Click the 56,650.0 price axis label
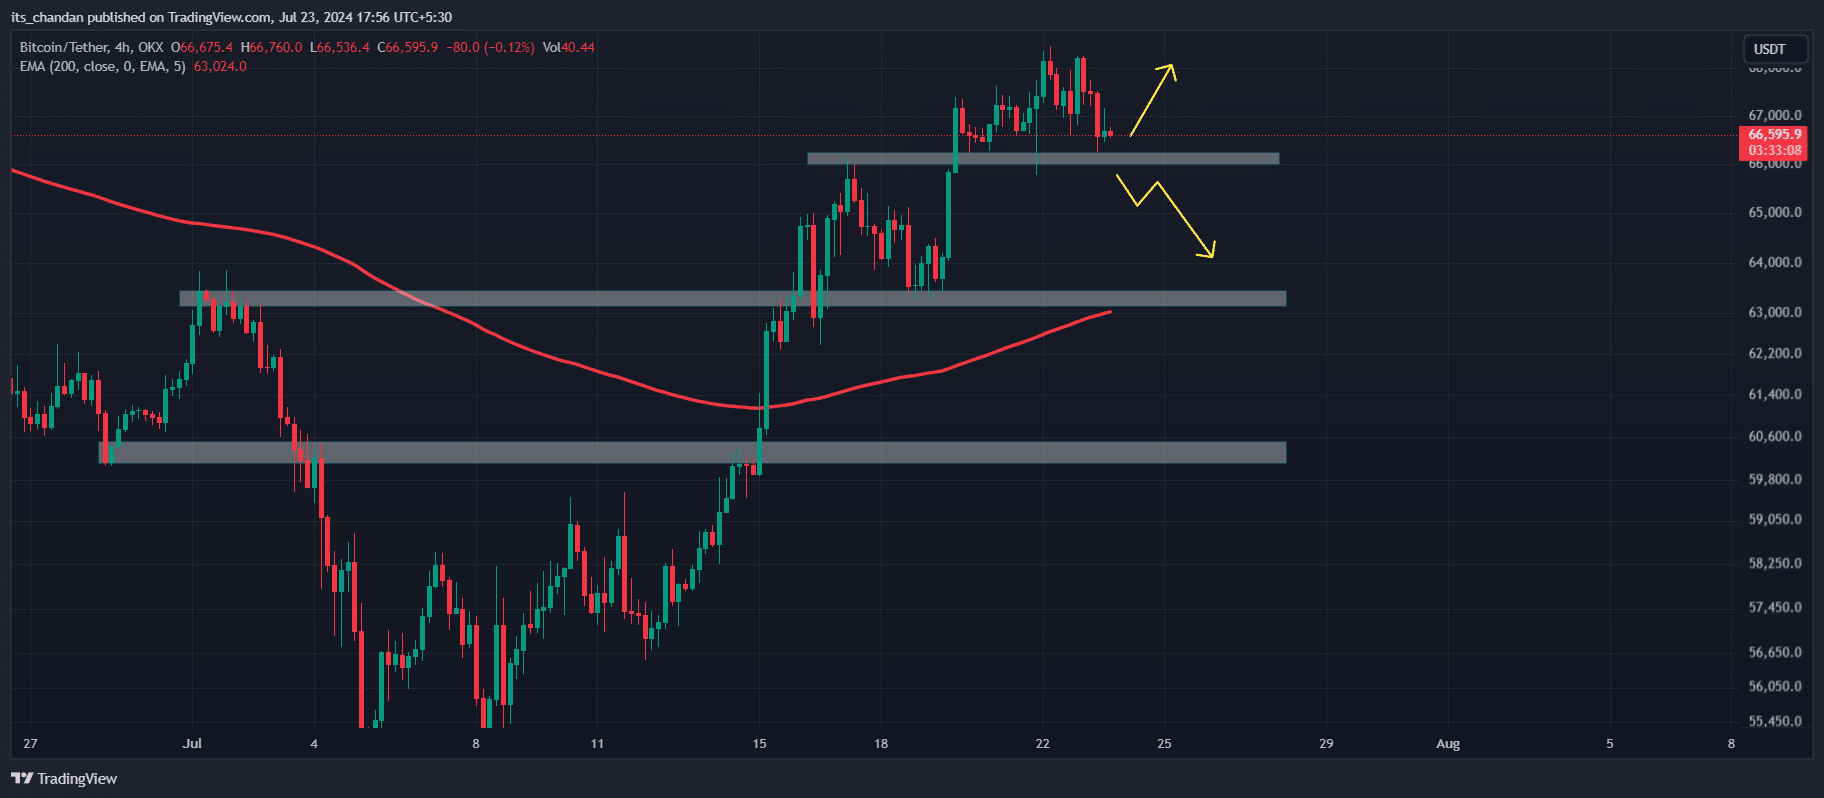This screenshot has width=1824, height=798. (x=1774, y=652)
